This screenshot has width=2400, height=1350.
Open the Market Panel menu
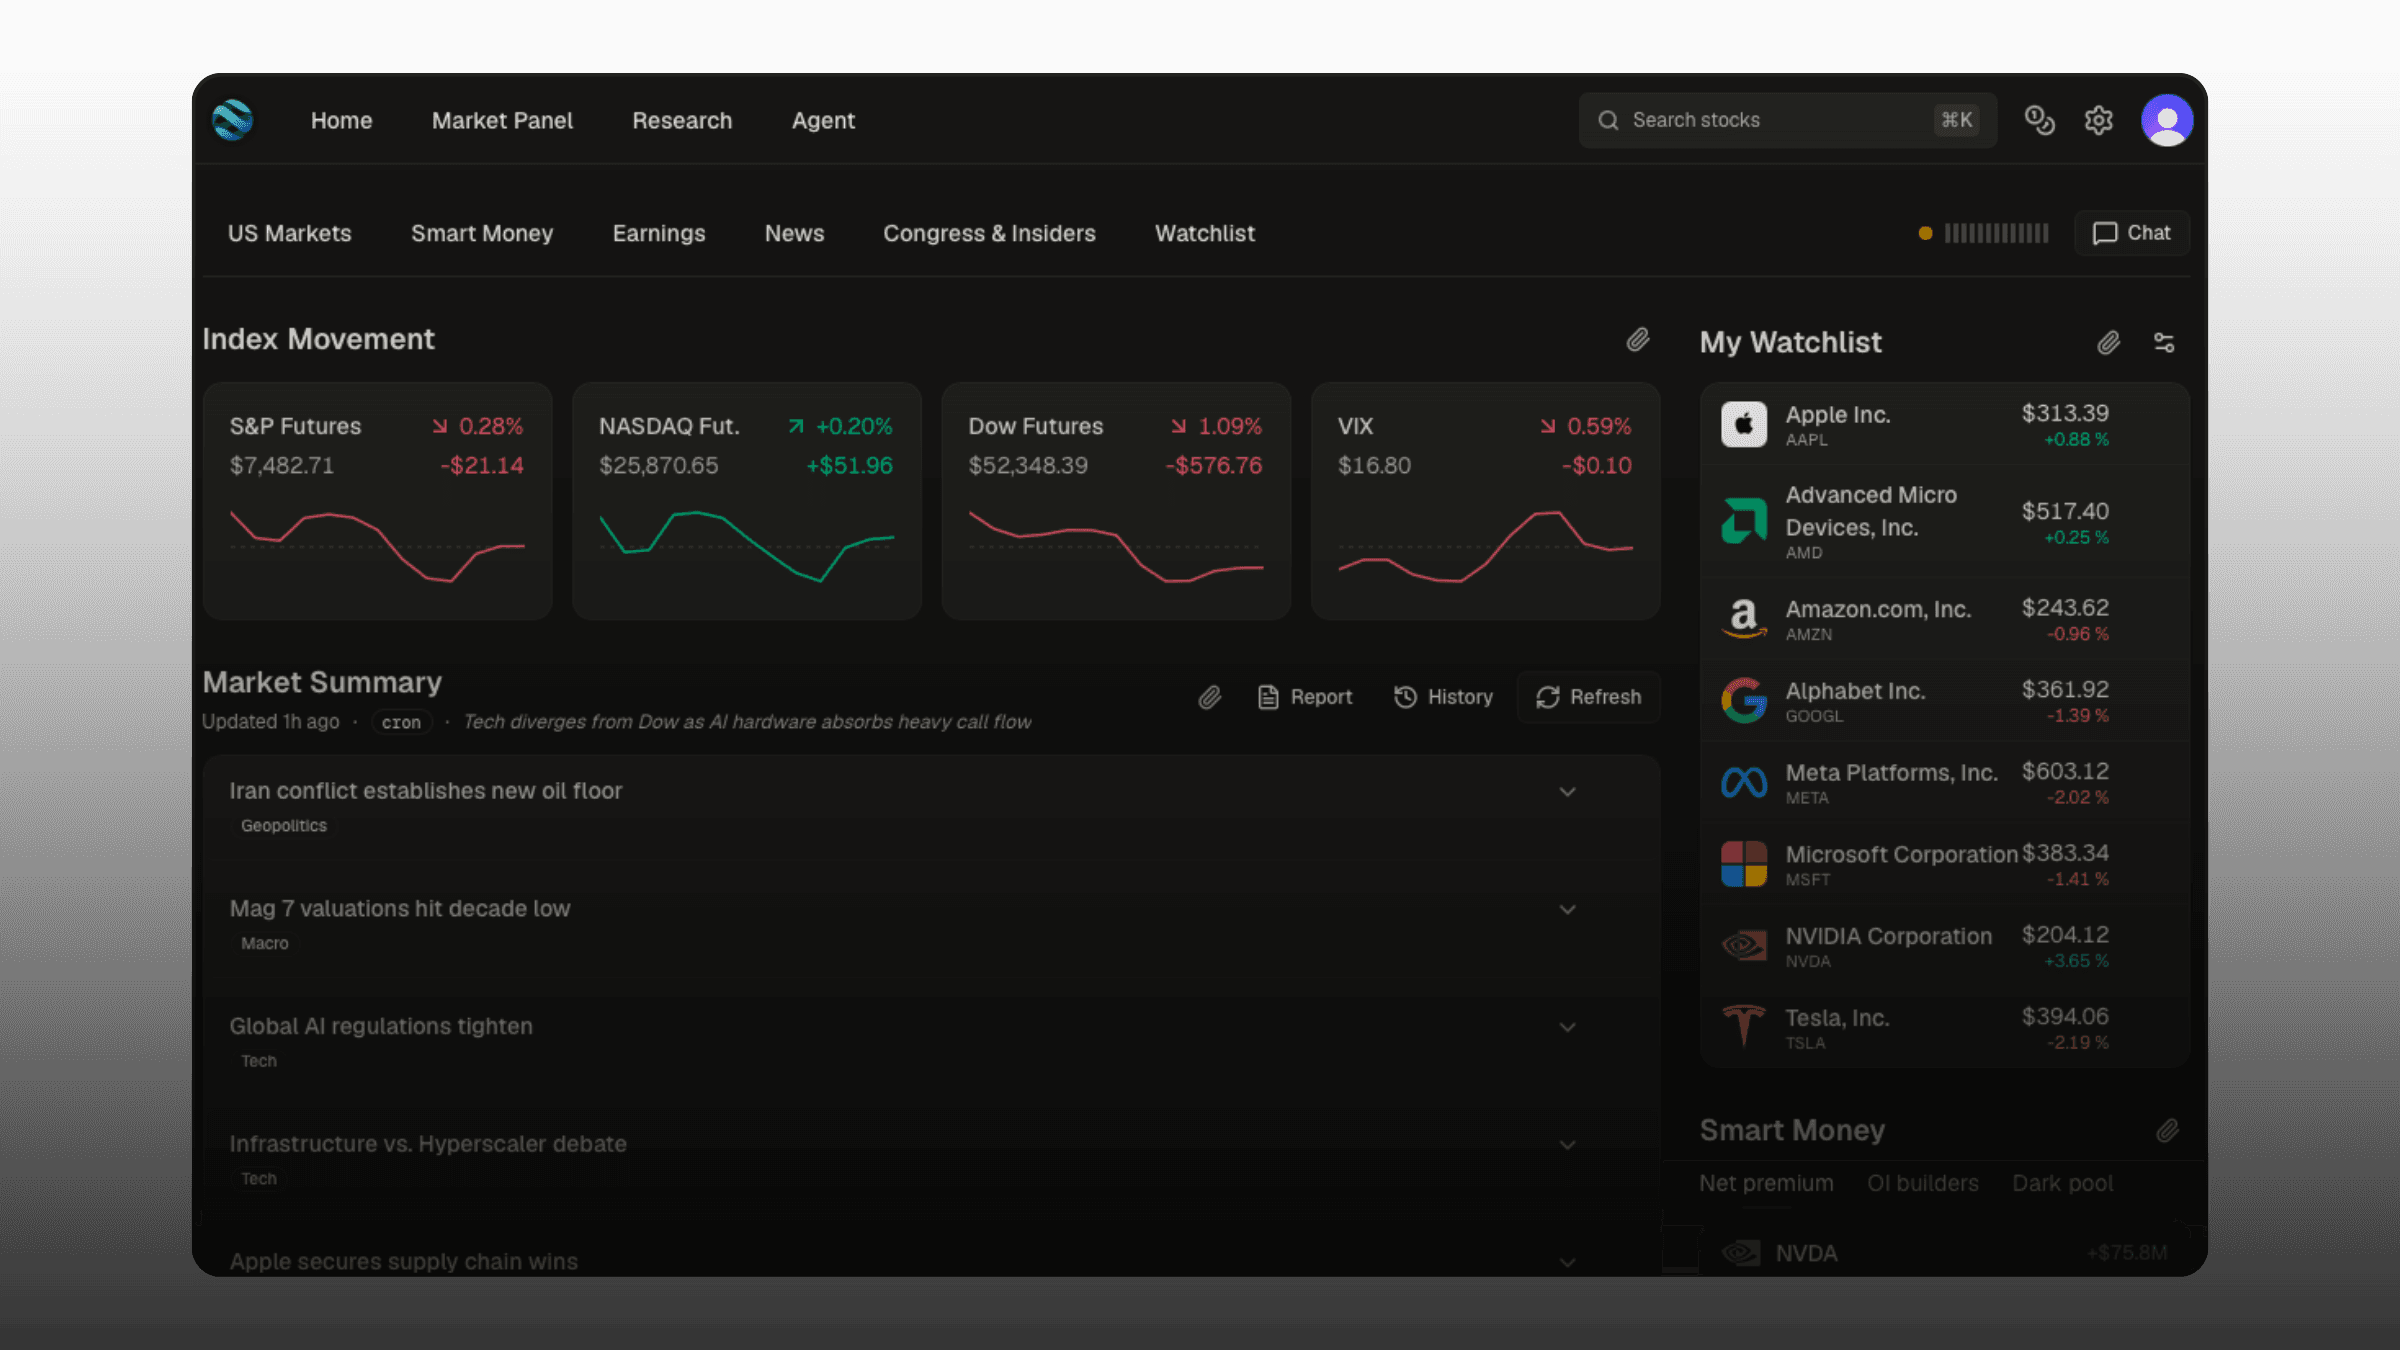click(x=502, y=120)
